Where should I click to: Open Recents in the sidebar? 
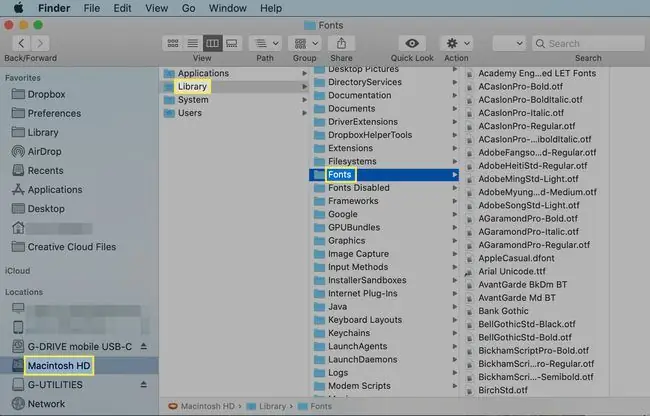[x=45, y=171]
